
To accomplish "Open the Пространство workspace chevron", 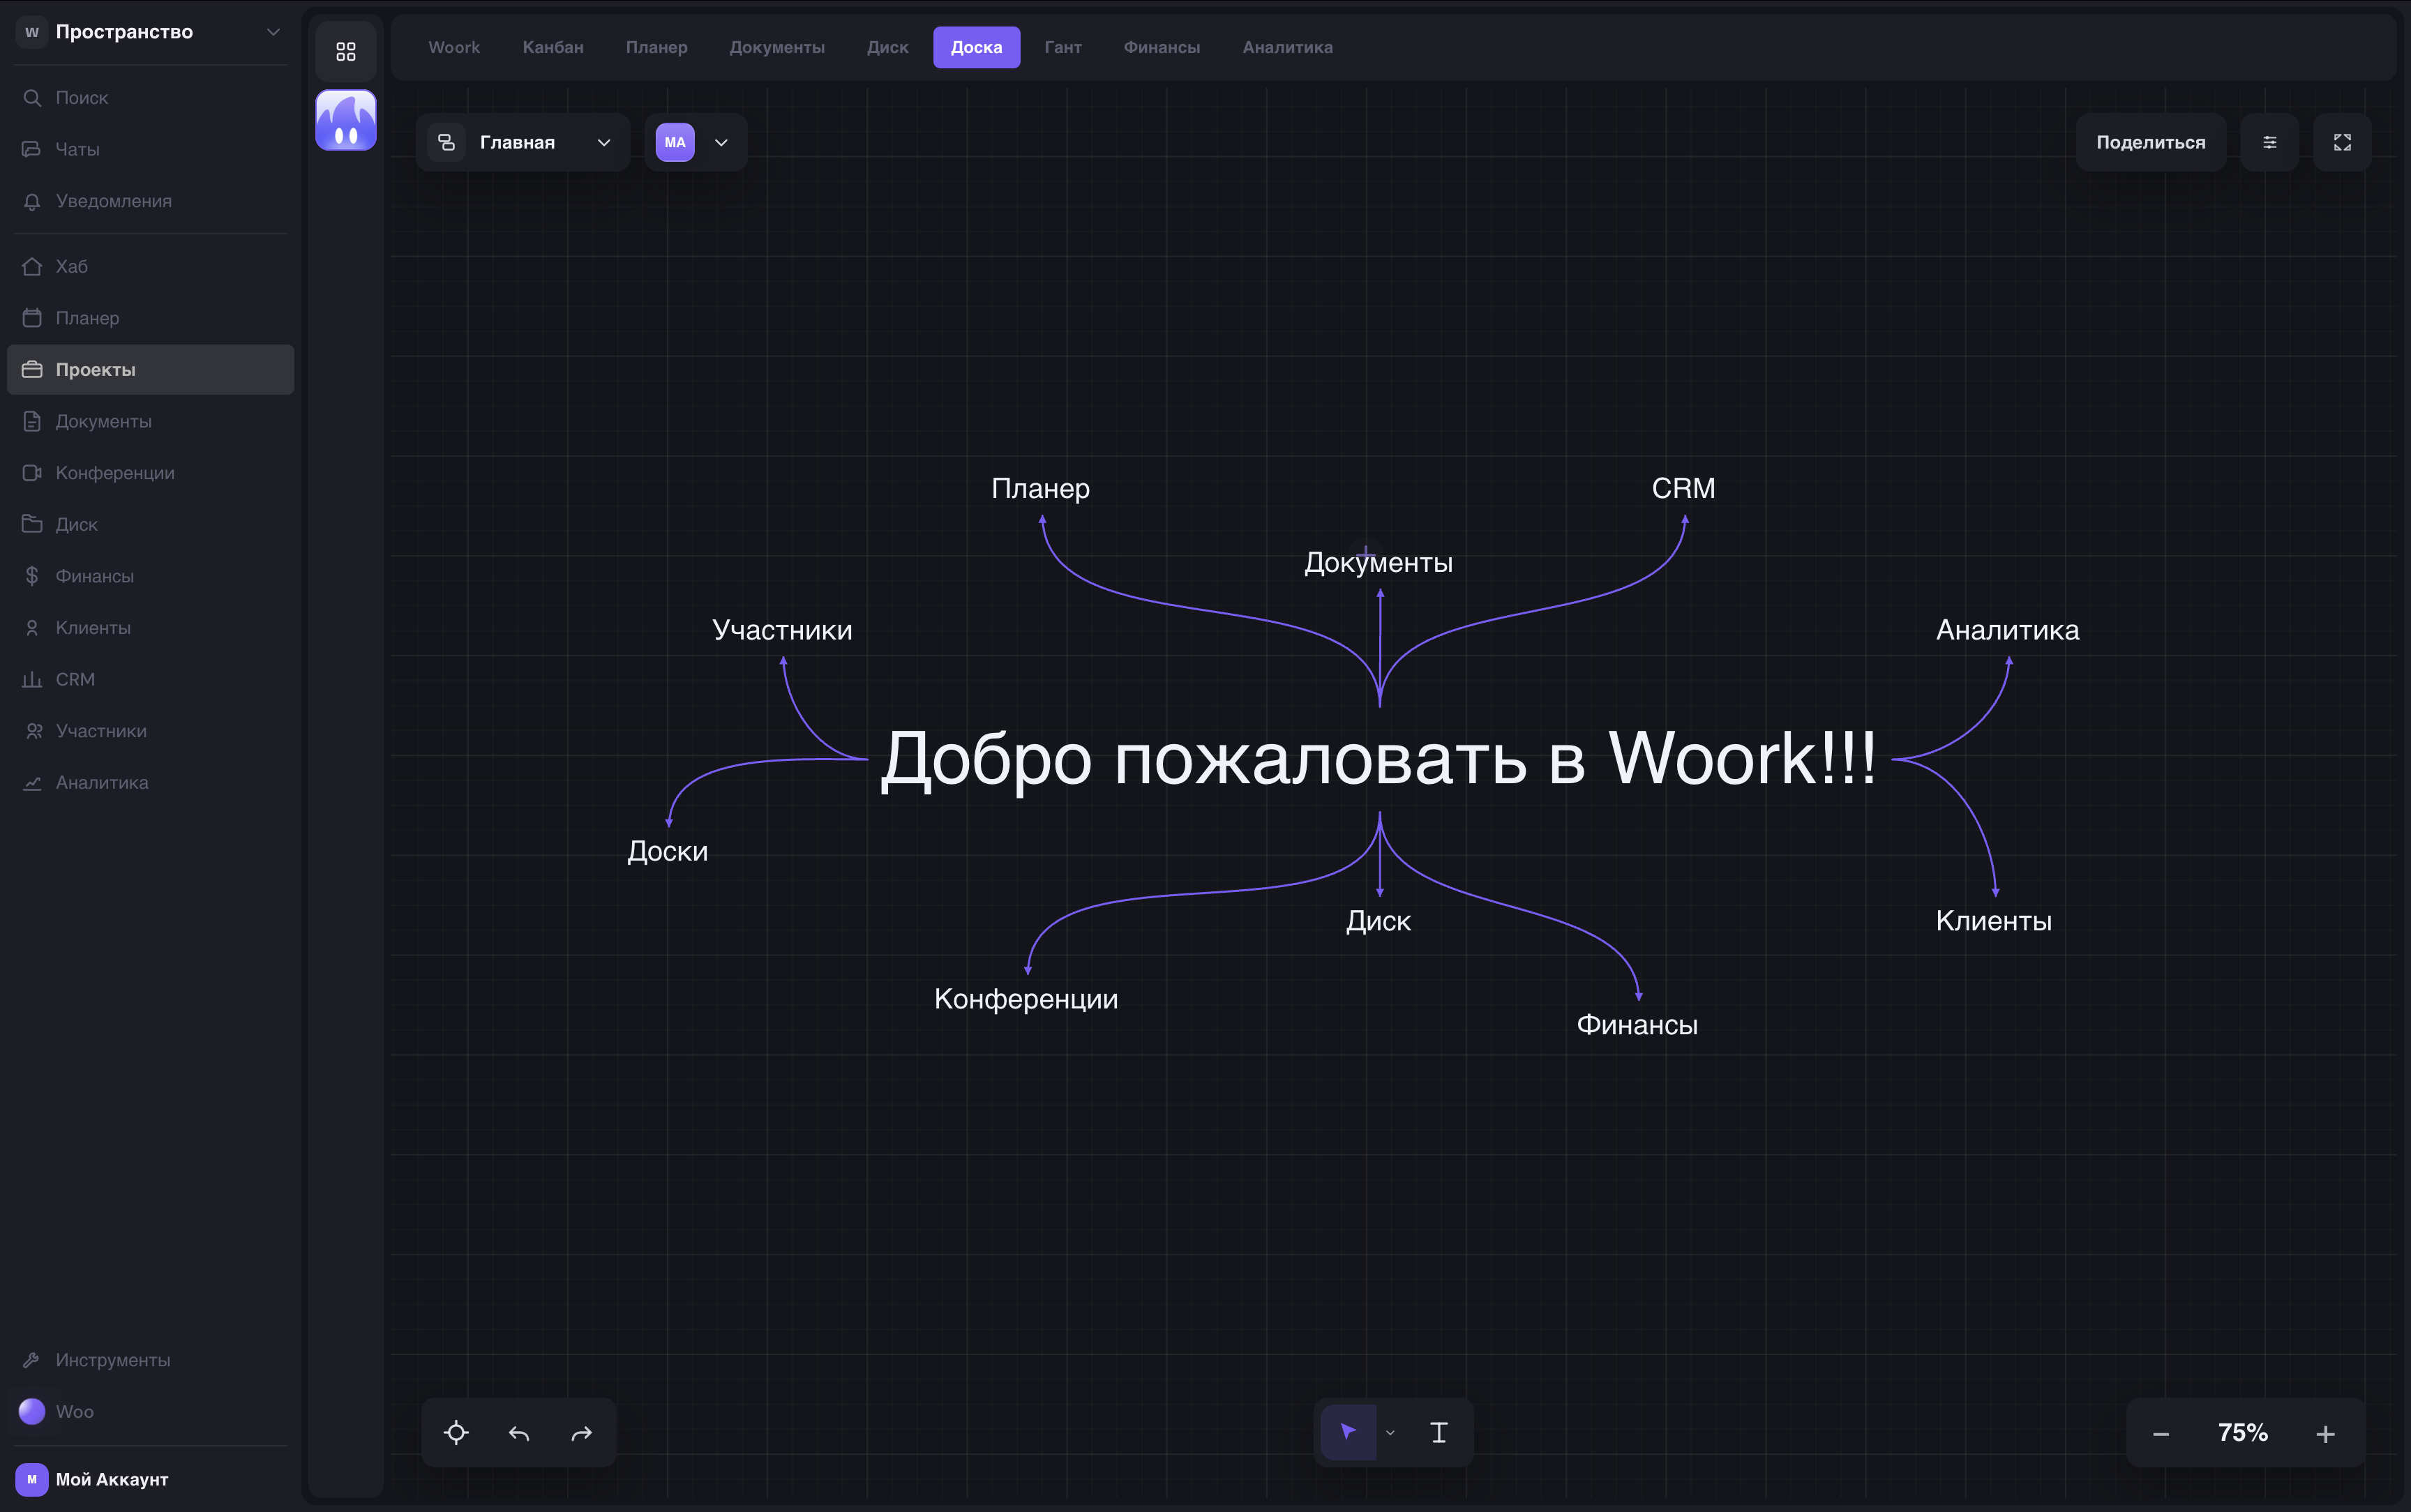I will point(273,31).
